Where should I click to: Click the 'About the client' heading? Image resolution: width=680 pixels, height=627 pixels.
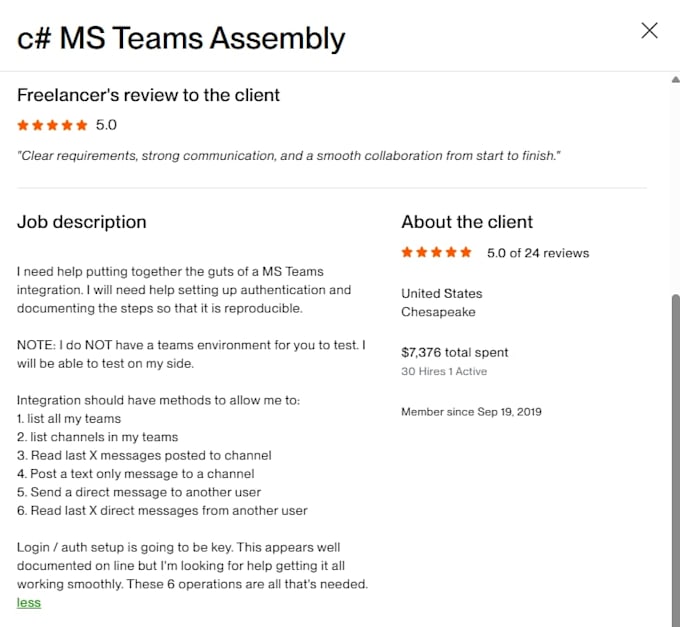click(x=467, y=222)
